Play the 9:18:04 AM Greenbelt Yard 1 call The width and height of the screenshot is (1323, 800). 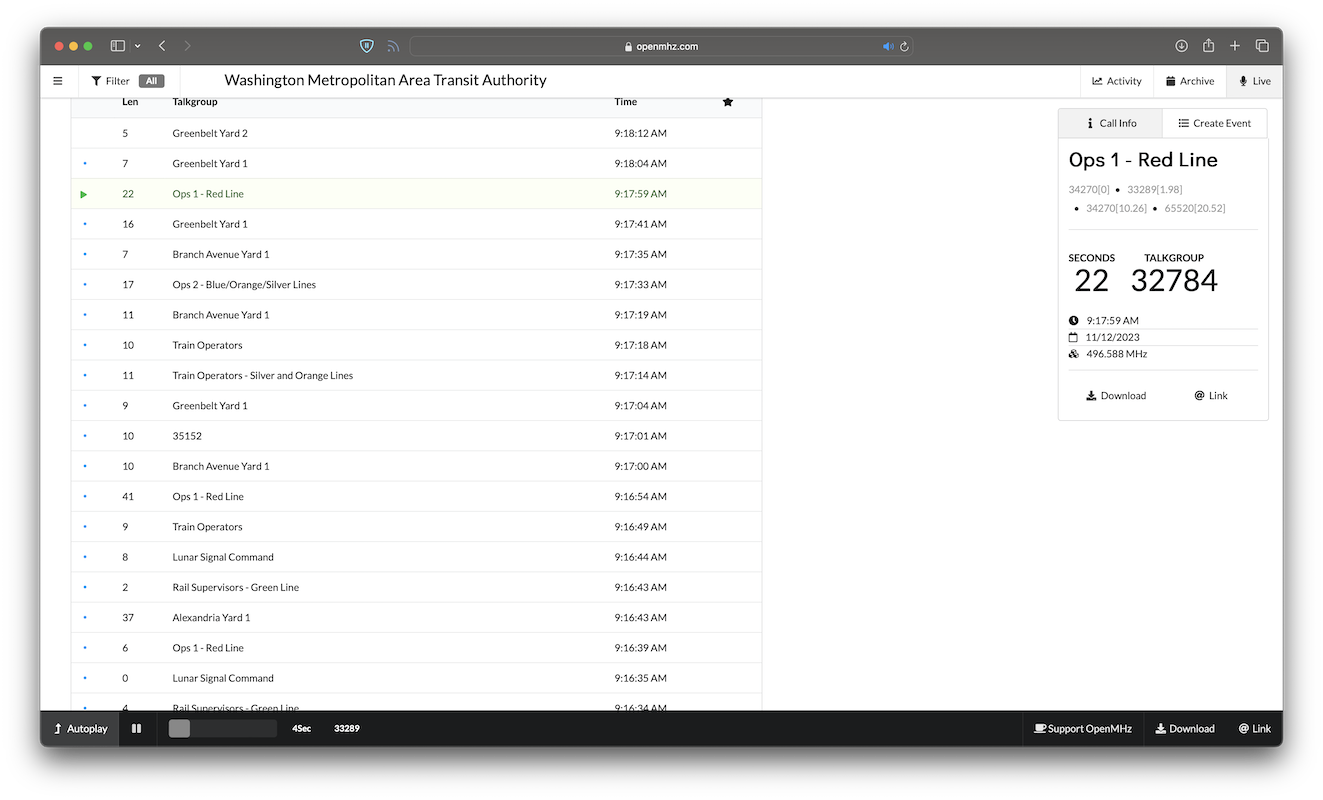416,163
